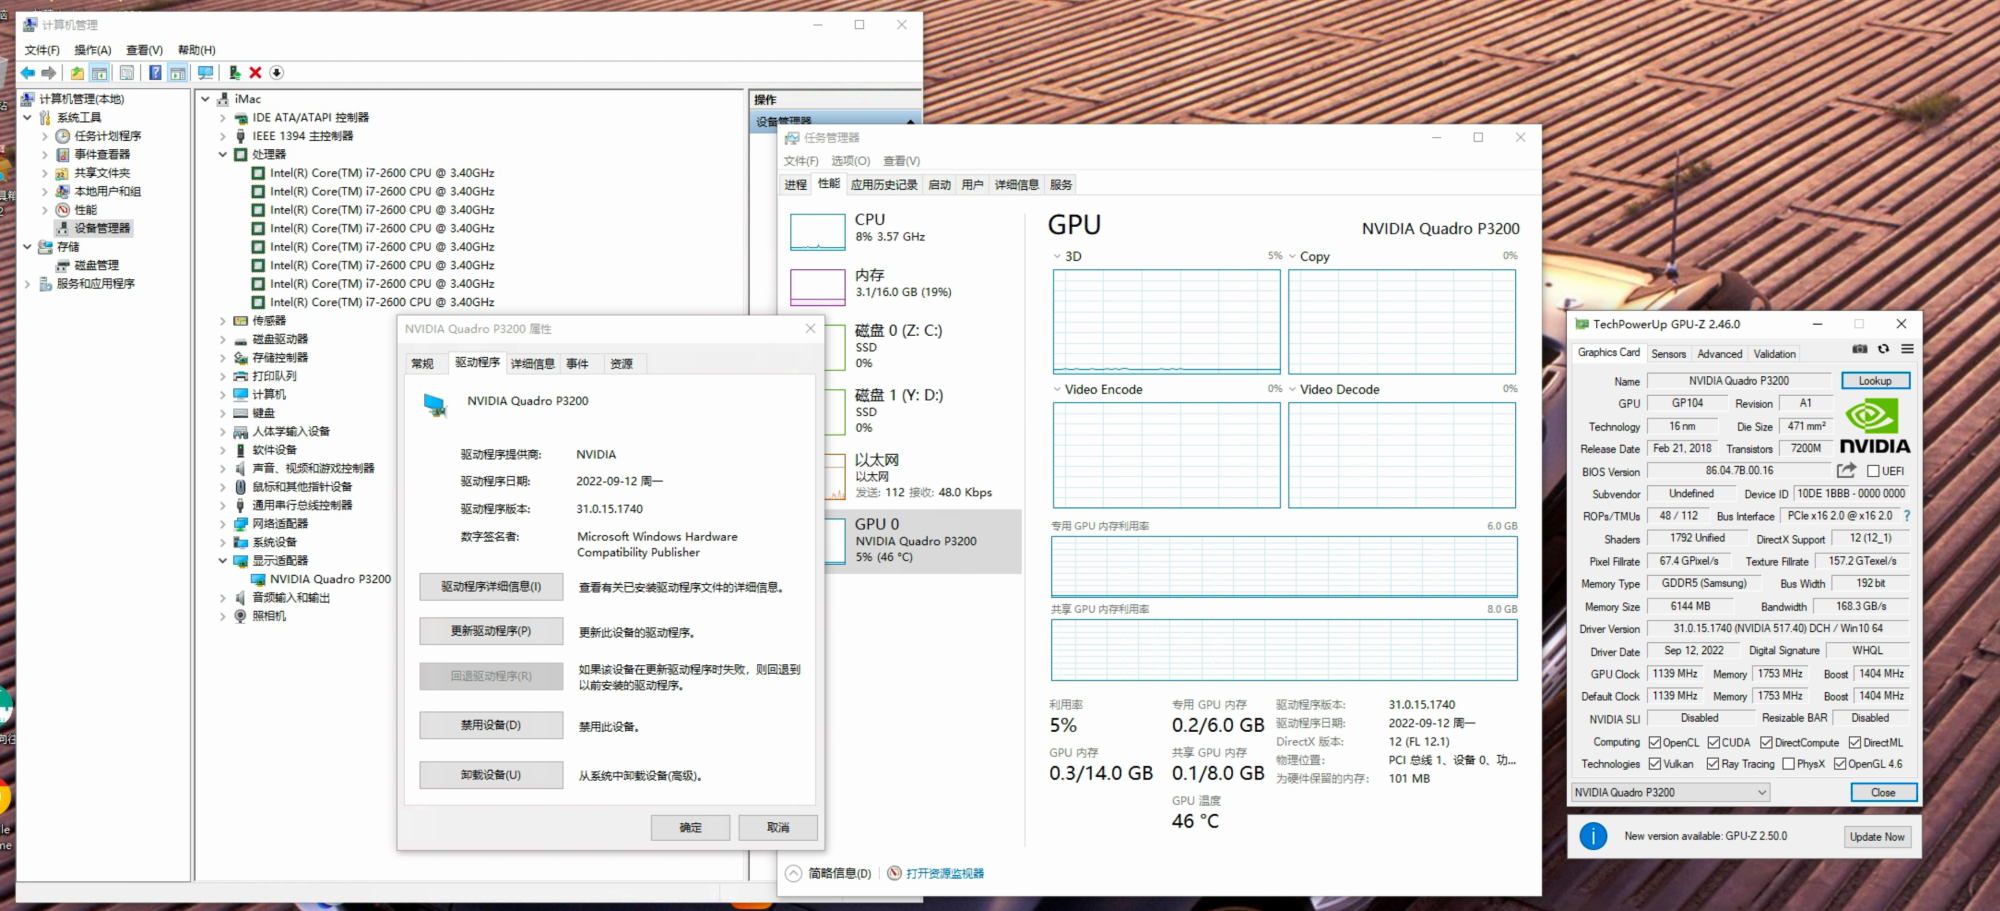
Task: Collapse the 处理器 device category
Action: pyautogui.click(x=223, y=154)
